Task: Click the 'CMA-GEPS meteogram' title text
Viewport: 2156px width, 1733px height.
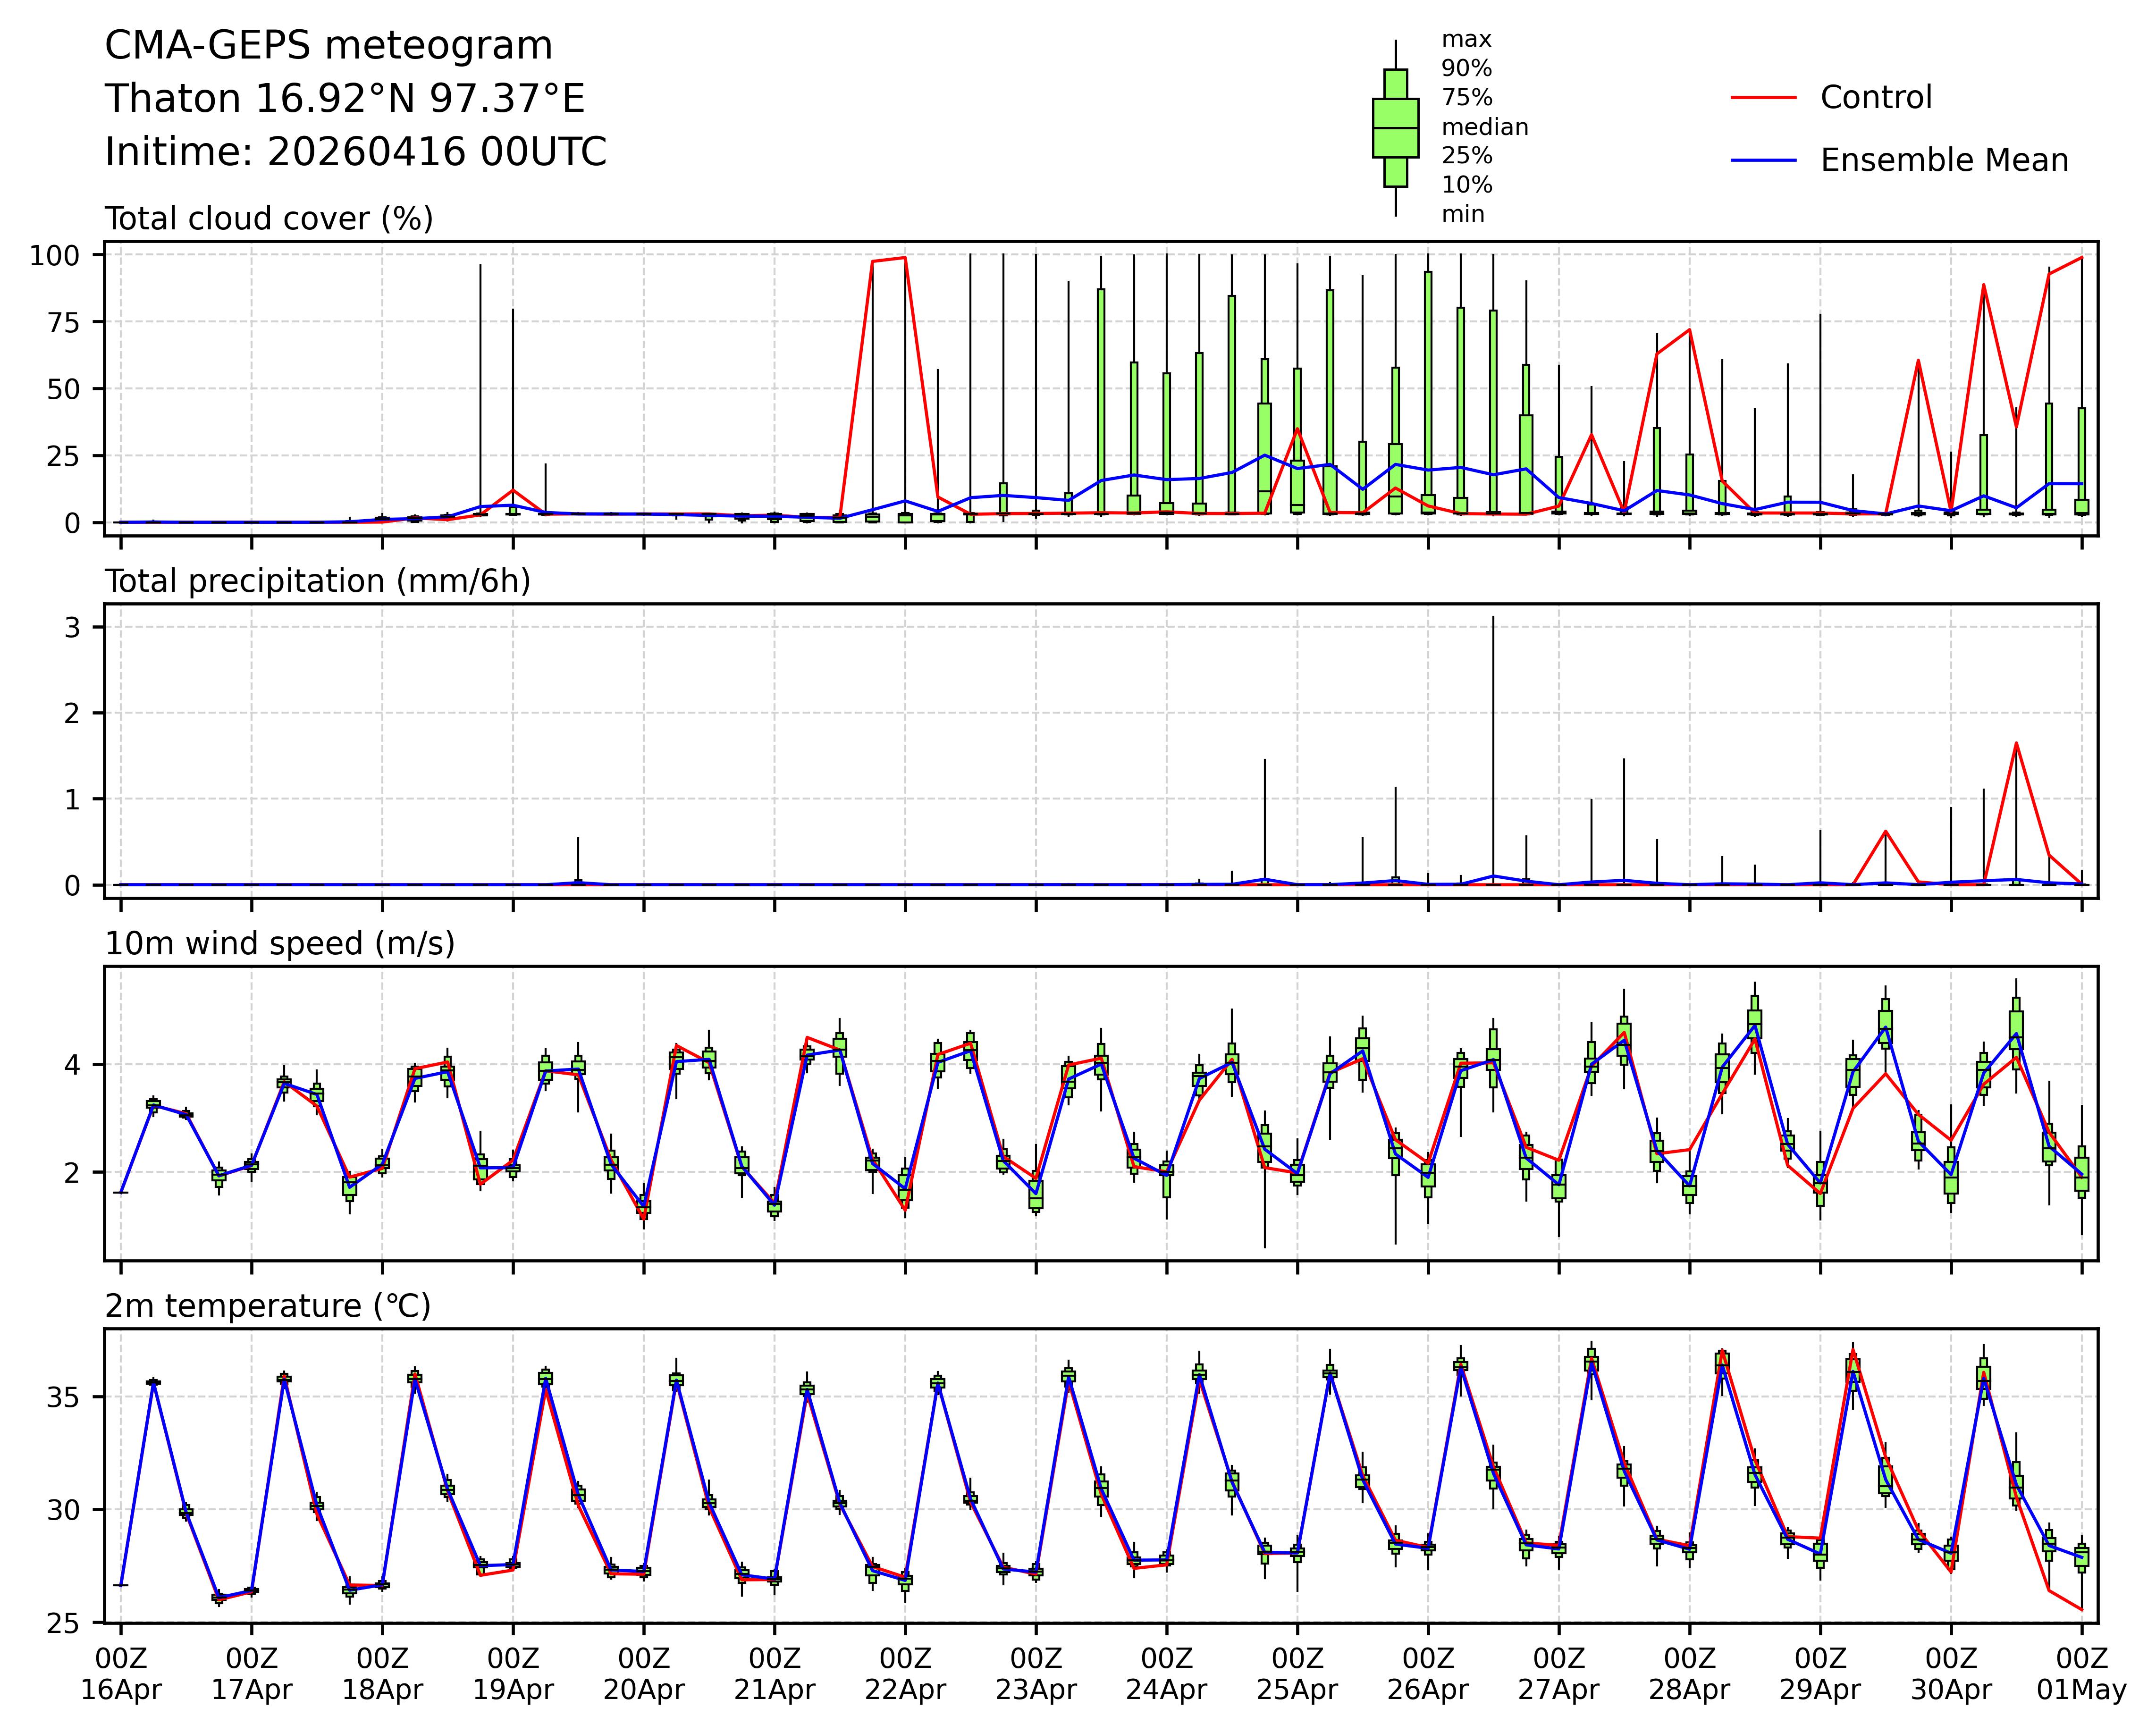Action: click(328, 46)
